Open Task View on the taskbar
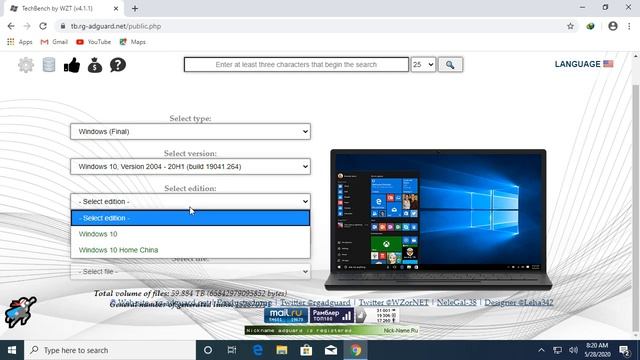This screenshot has width=640, height=360. [x=232, y=350]
